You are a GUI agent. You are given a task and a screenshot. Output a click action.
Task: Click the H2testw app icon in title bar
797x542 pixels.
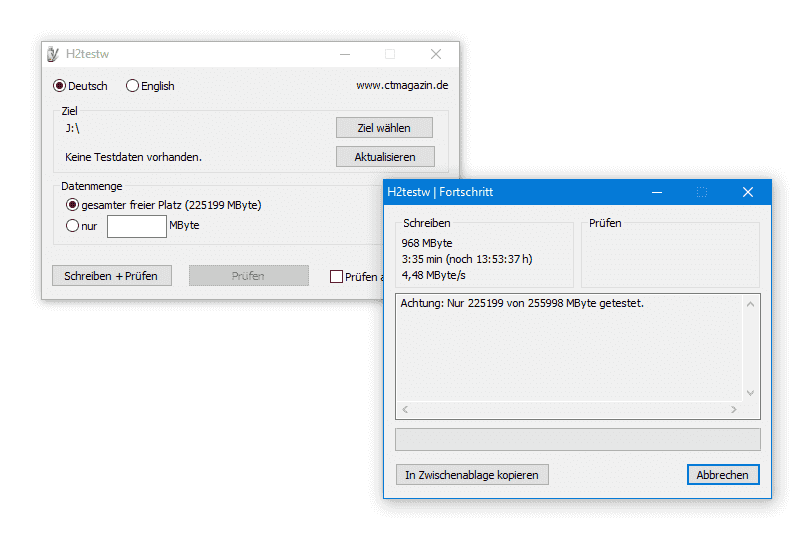point(53,54)
